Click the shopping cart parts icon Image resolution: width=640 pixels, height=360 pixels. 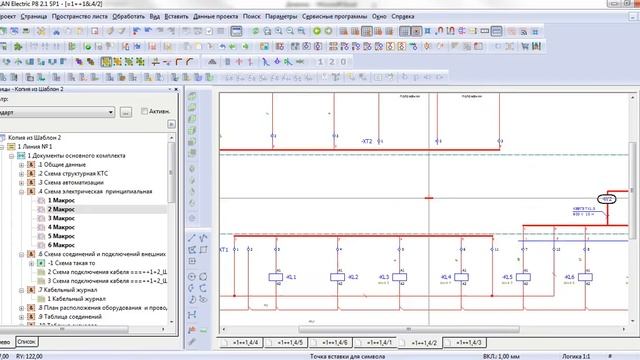(x=525, y=46)
